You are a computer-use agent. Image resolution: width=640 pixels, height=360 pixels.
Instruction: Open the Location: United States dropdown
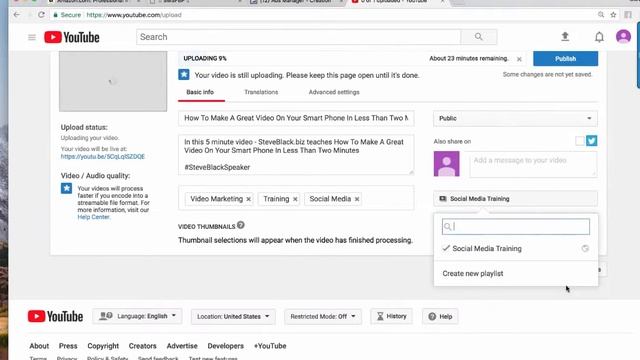[x=233, y=316]
